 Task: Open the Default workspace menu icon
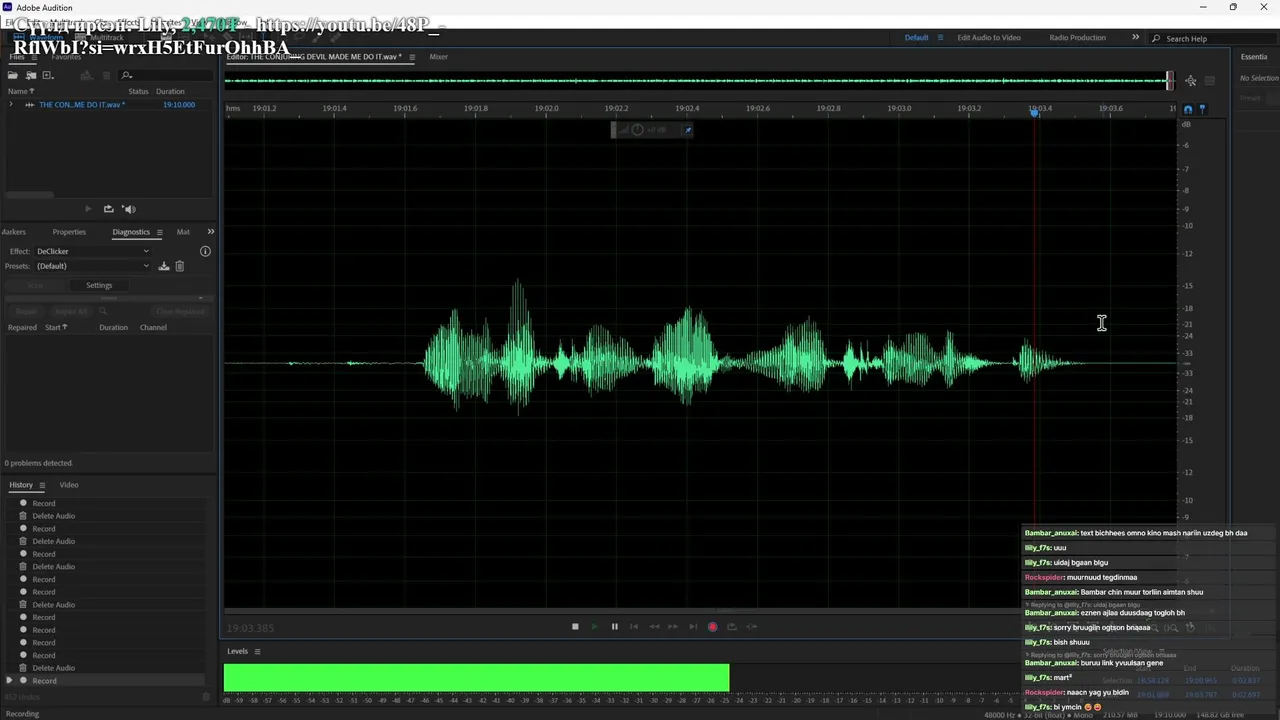[x=940, y=38]
